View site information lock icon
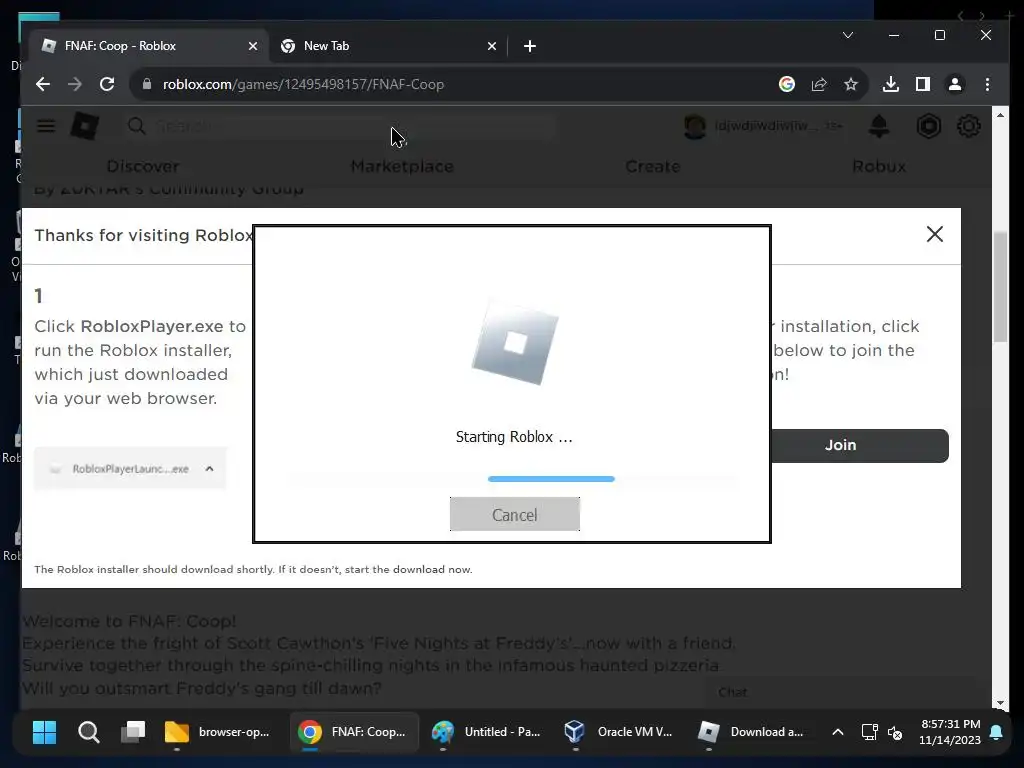Image resolution: width=1024 pixels, height=768 pixels. (147, 84)
